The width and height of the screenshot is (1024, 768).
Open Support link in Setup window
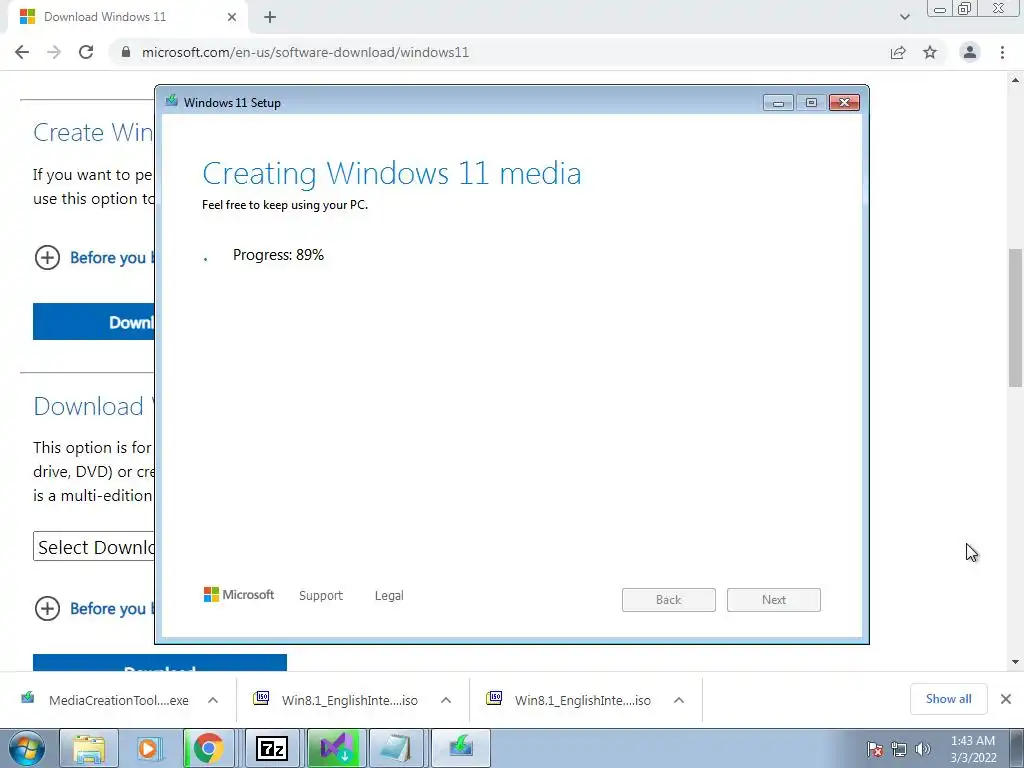click(321, 596)
